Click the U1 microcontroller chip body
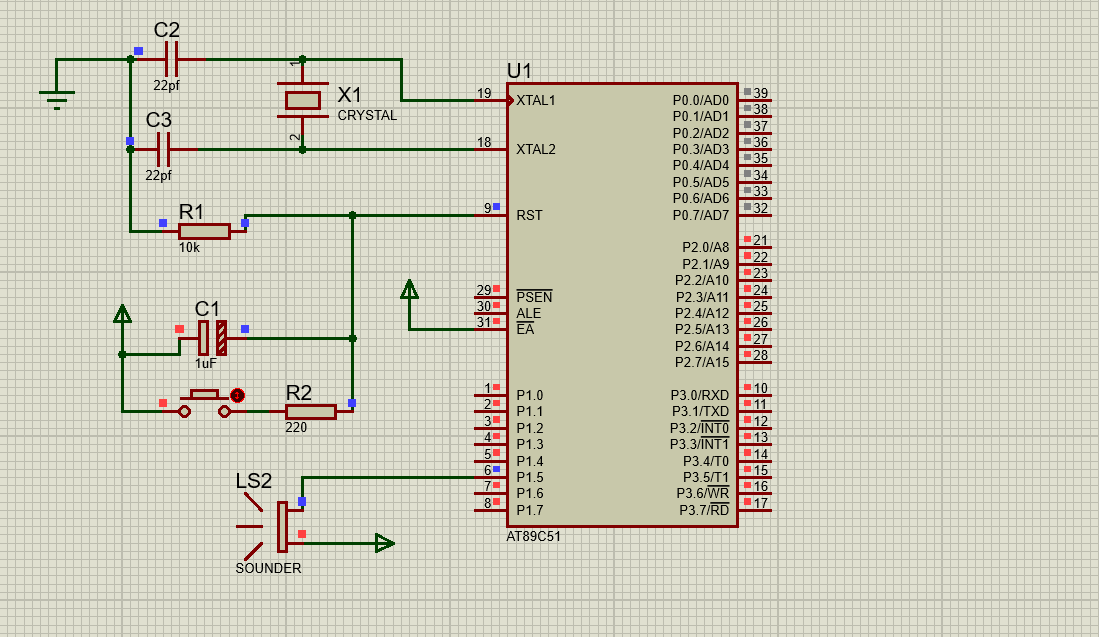Viewport: 1099px width, 637px height. click(622, 305)
